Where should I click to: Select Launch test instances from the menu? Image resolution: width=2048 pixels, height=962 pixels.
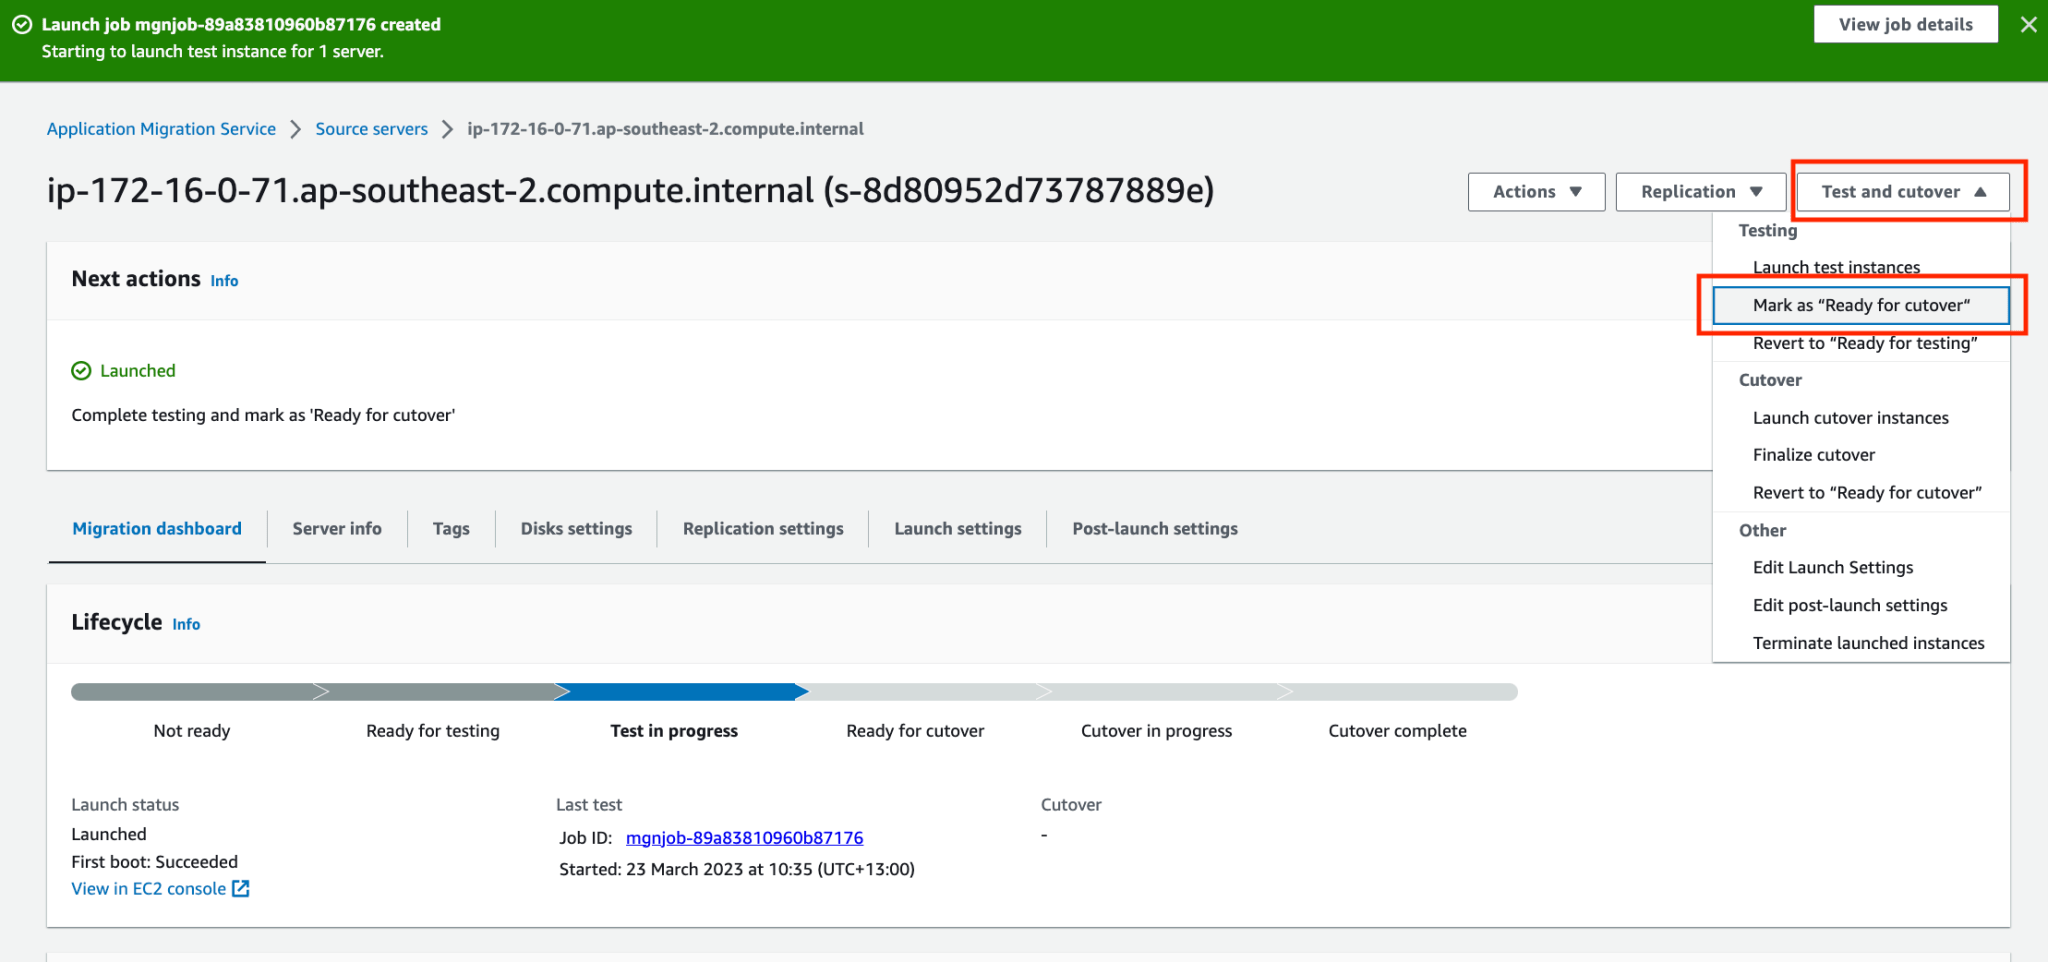coord(1835,267)
